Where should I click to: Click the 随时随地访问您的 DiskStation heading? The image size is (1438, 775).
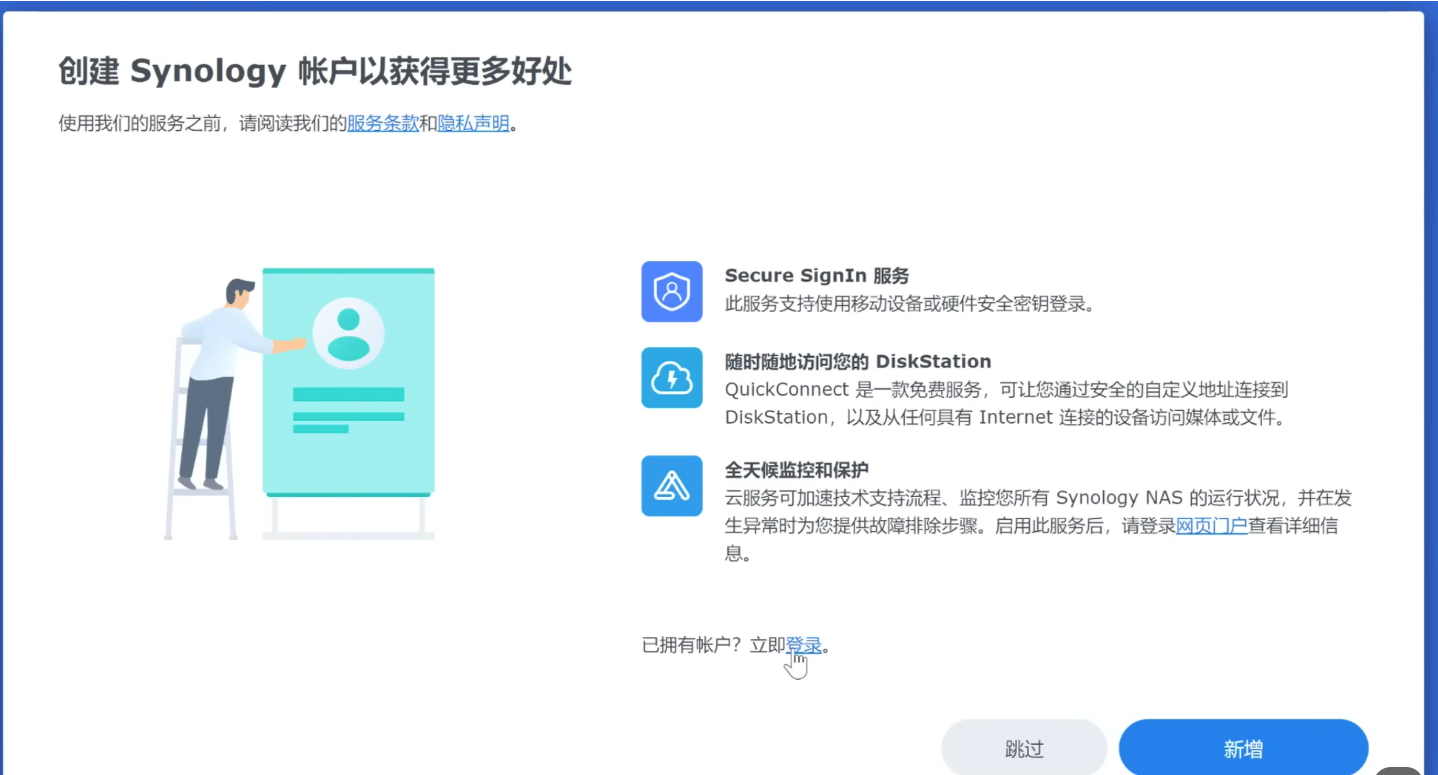pyautogui.click(x=857, y=362)
